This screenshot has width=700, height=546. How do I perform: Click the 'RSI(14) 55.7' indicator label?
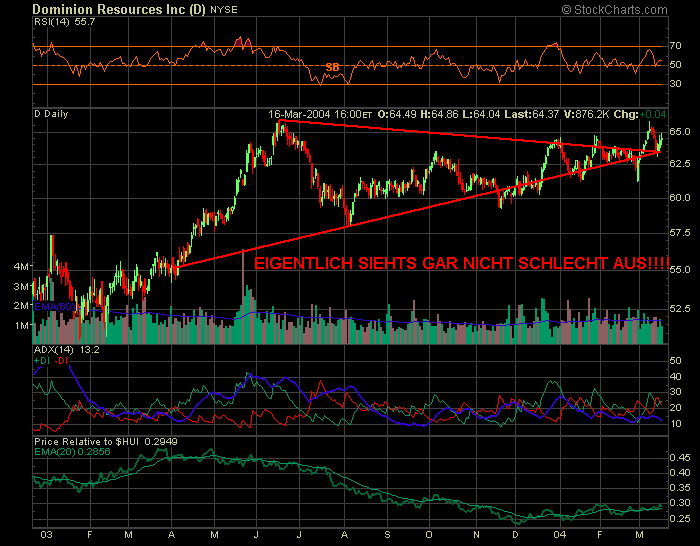(x=65, y=22)
